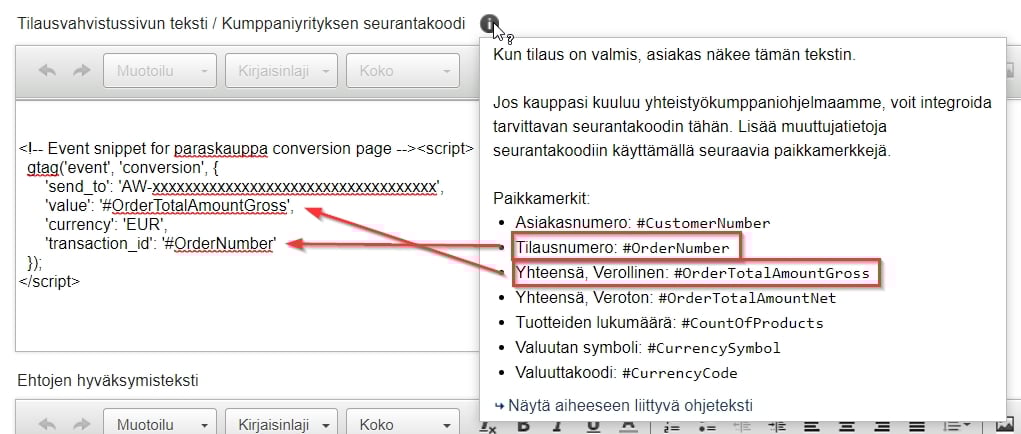Click the info icon beside Tilausvahvistussivun teksti

489,24
